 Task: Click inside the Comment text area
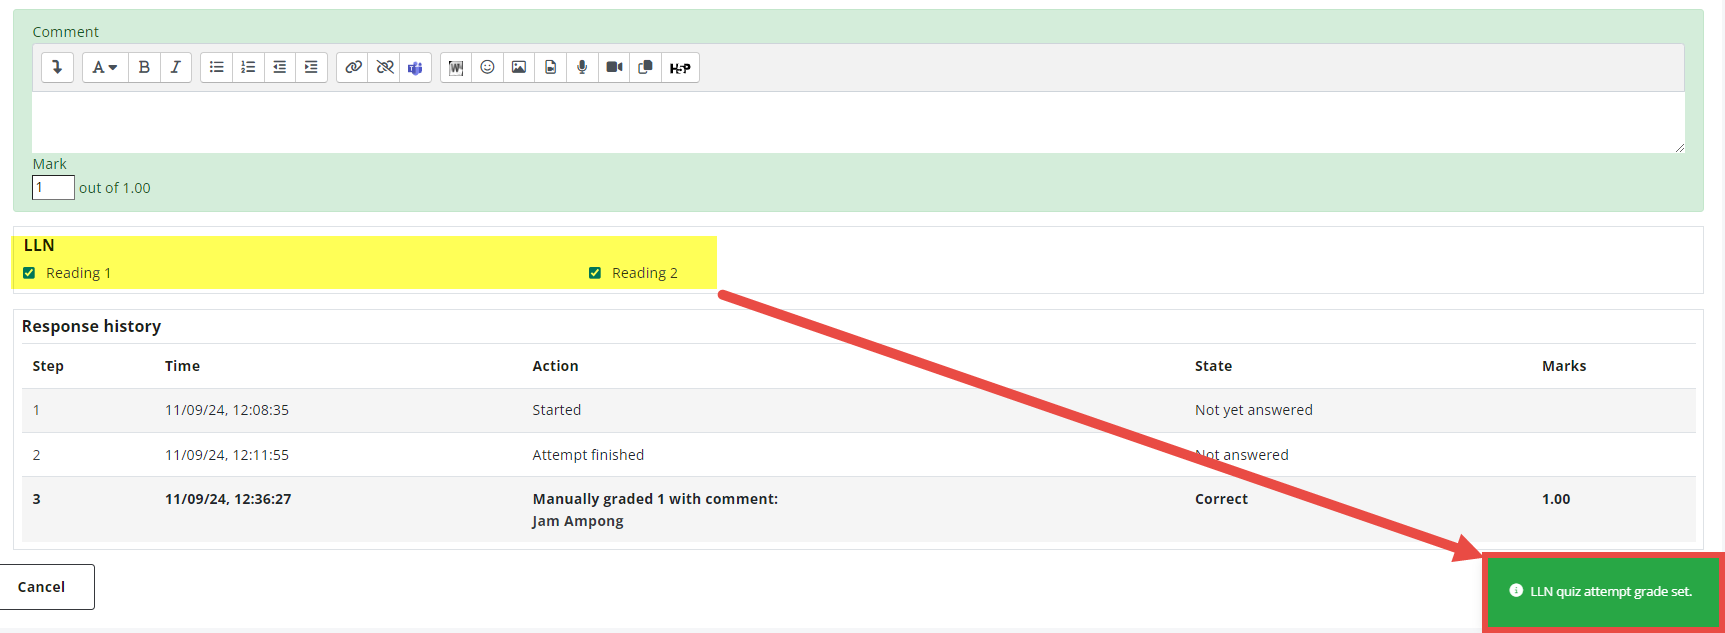point(858,122)
